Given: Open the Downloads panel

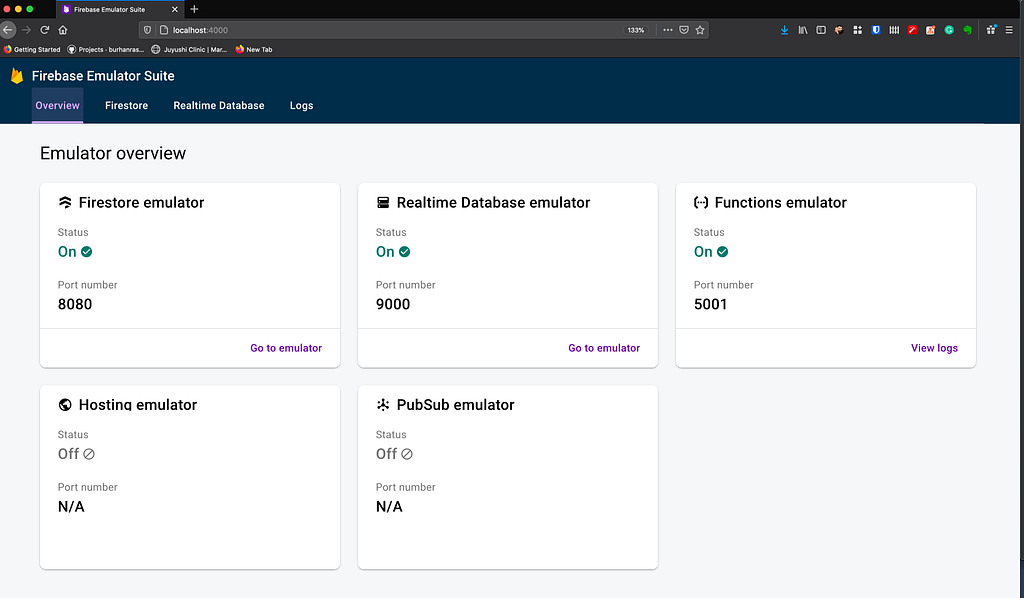Looking at the screenshot, I should click(x=784, y=30).
